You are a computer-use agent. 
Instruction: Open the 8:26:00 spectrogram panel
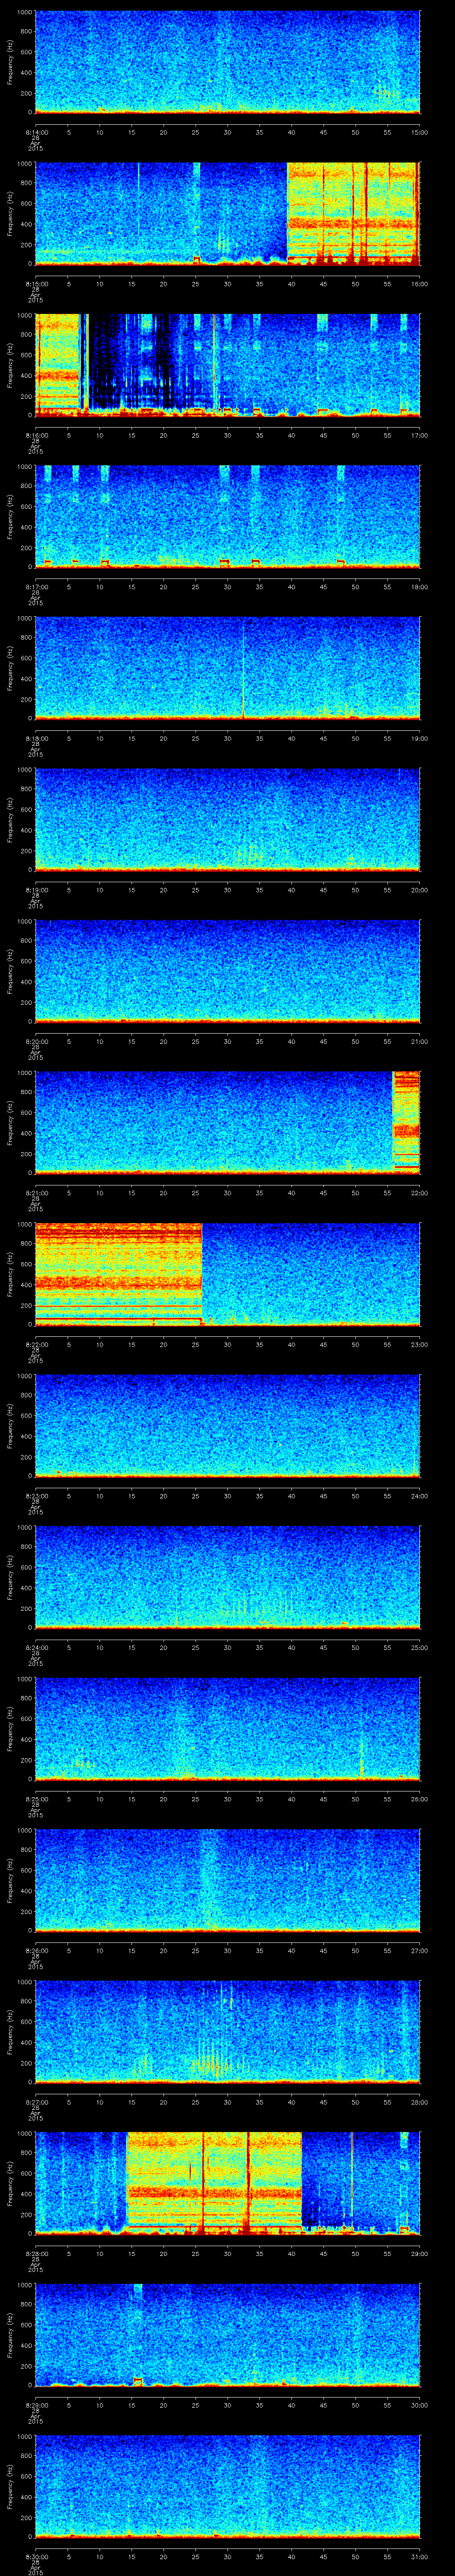[227, 1879]
